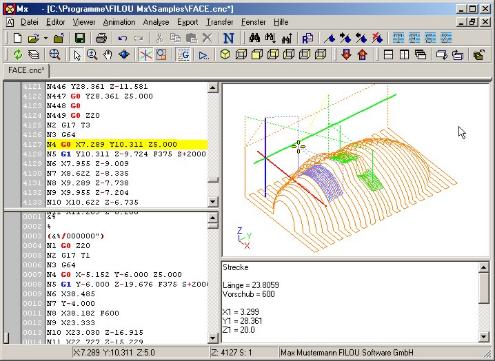Select the hand pan tool
The height and width of the screenshot is (361, 495).
pyautogui.click(x=107, y=54)
